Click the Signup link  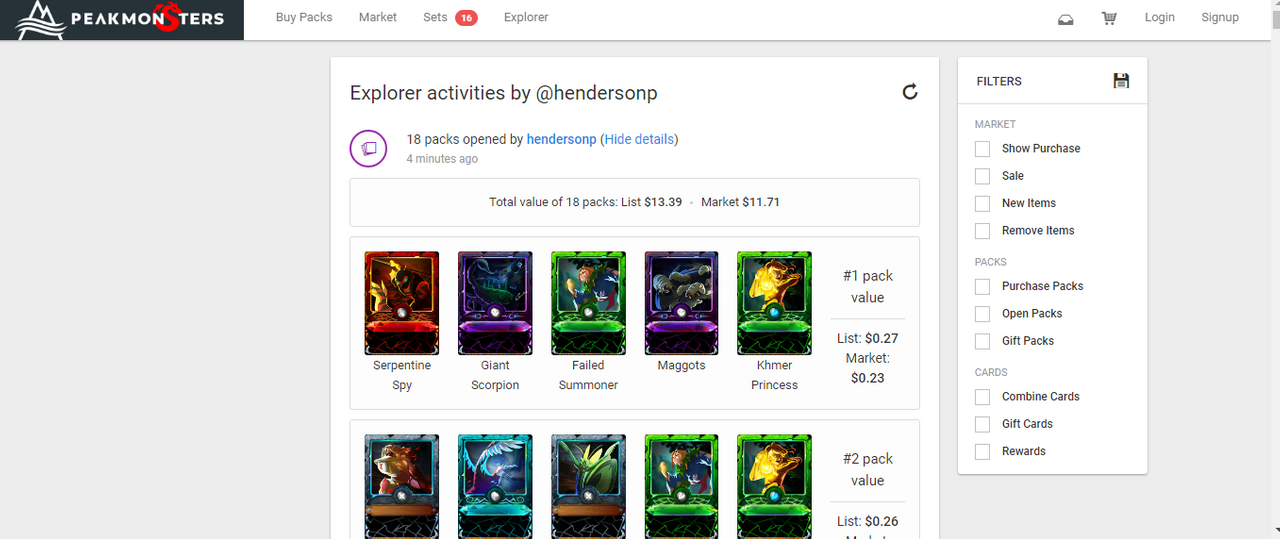1220,17
